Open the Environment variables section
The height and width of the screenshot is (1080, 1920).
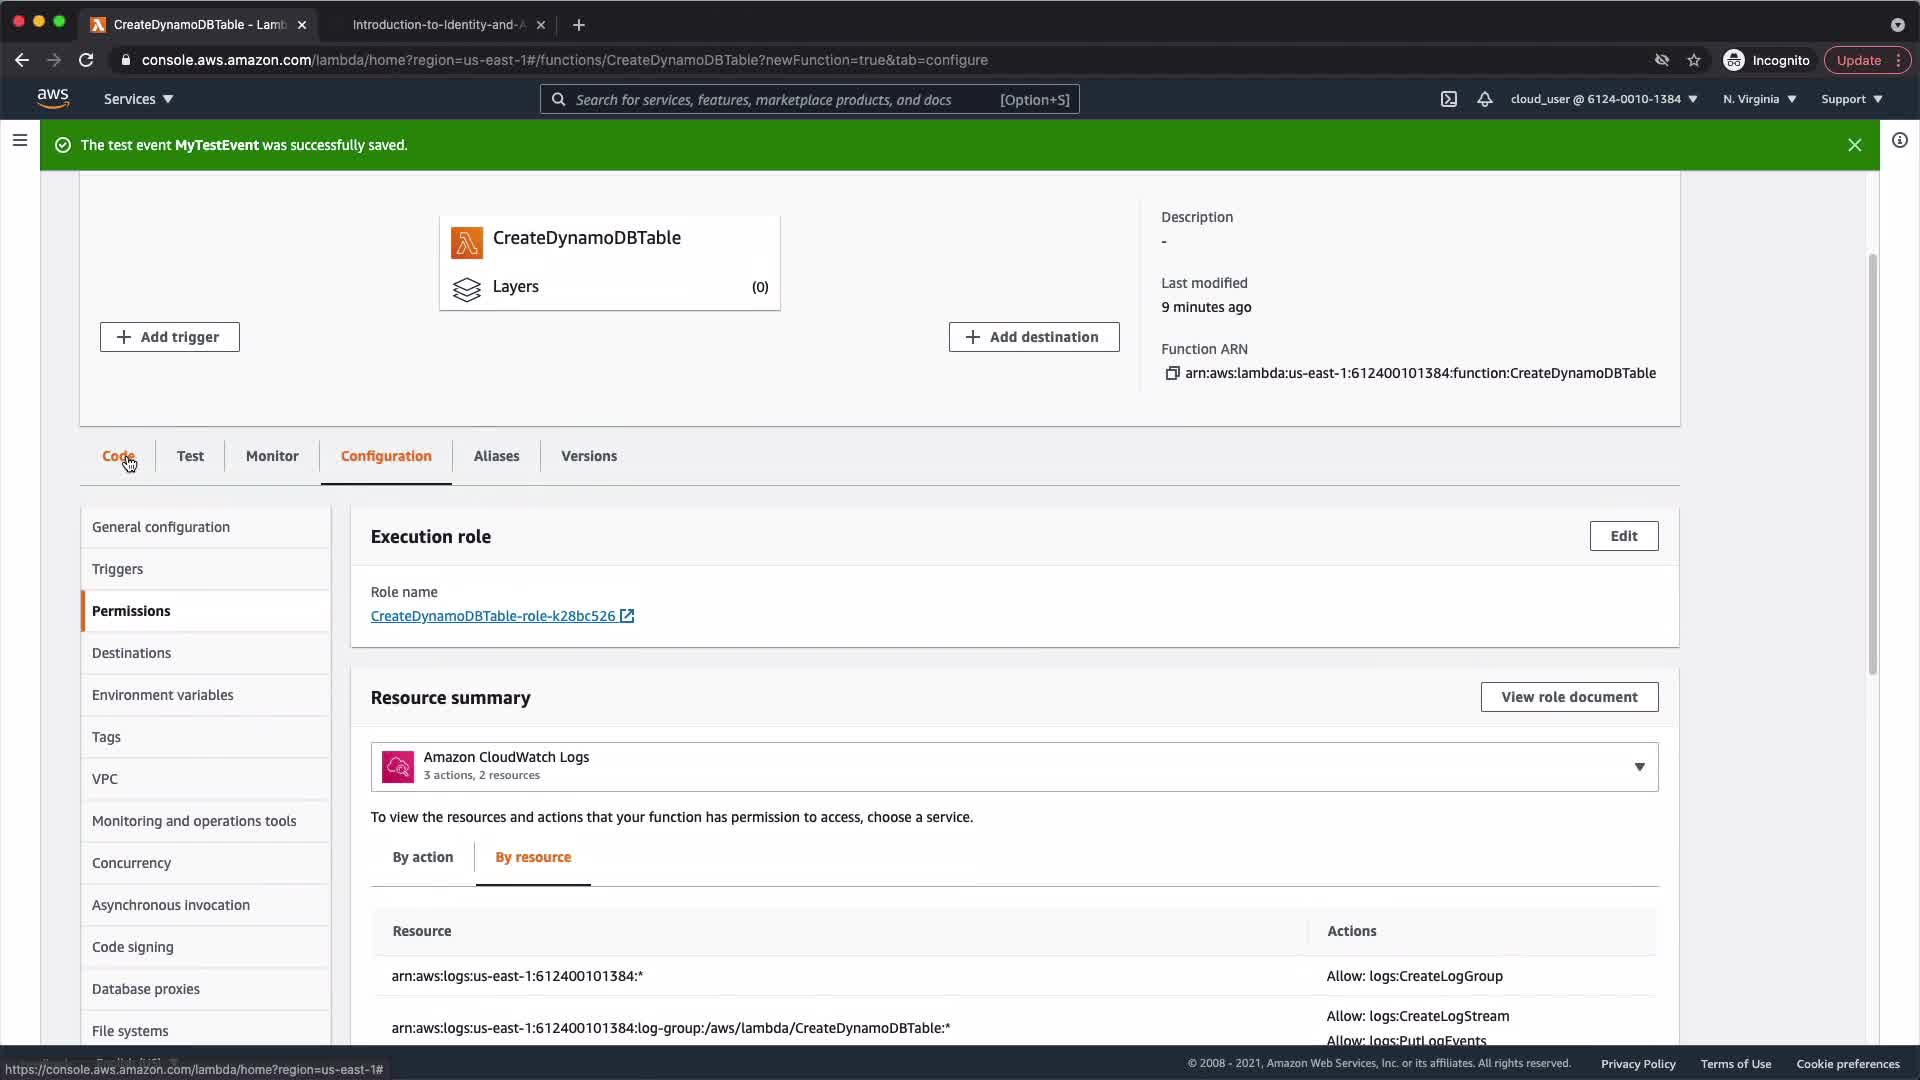163,695
